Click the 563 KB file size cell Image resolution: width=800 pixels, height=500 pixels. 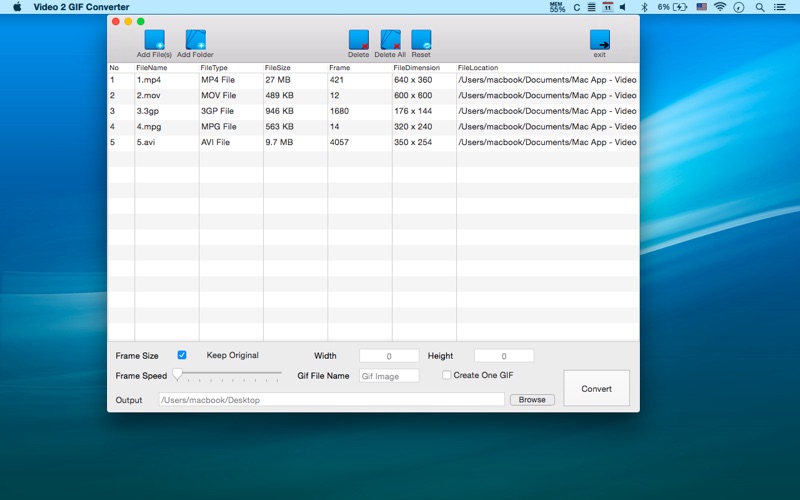tap(280, 127)
